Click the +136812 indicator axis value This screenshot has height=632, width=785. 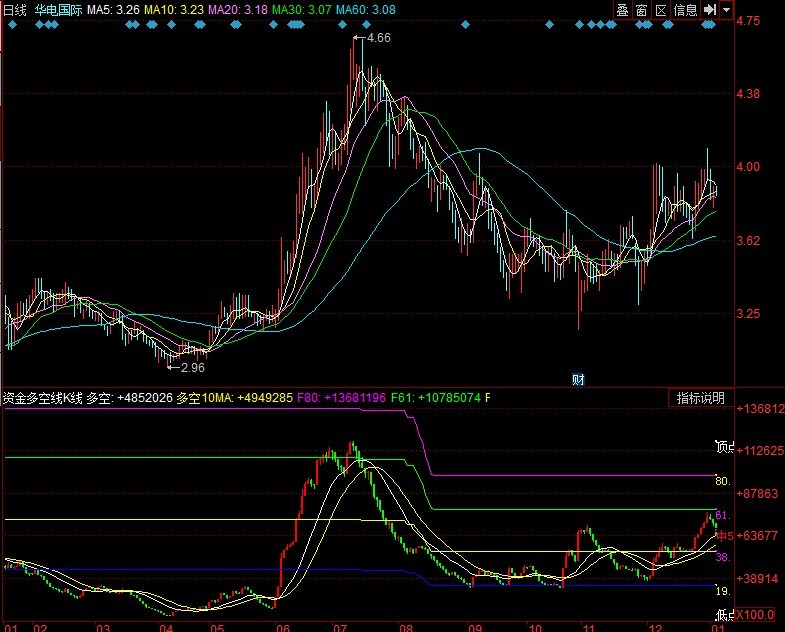point(760,409)
